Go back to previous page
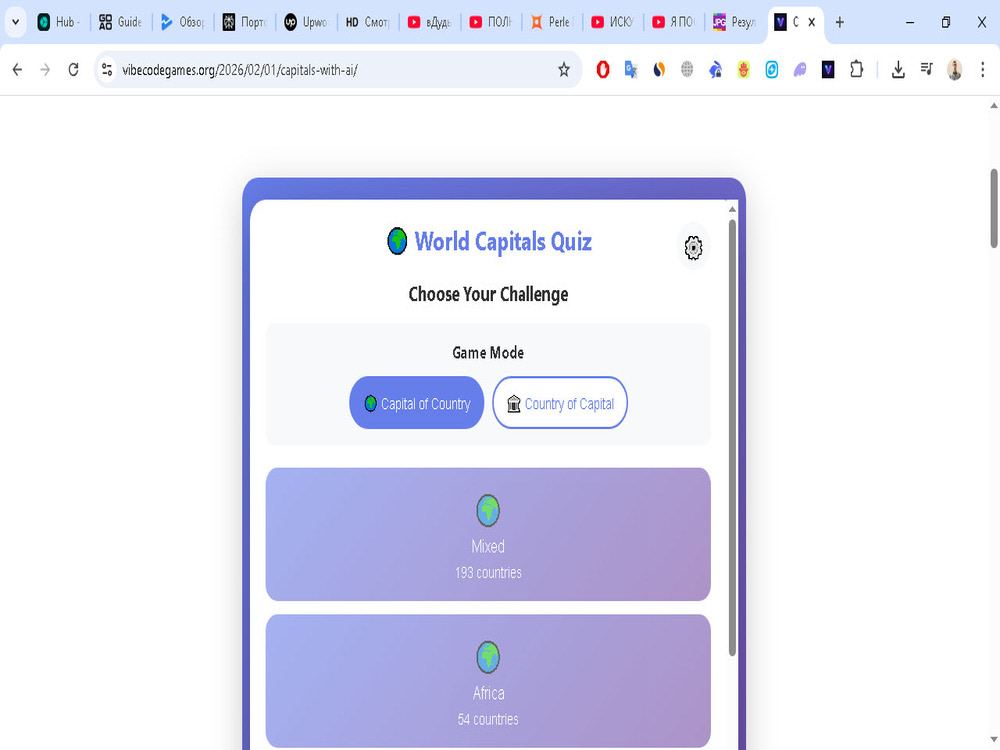This screenshot has height=750, width=1000. [x=17, y=70]
